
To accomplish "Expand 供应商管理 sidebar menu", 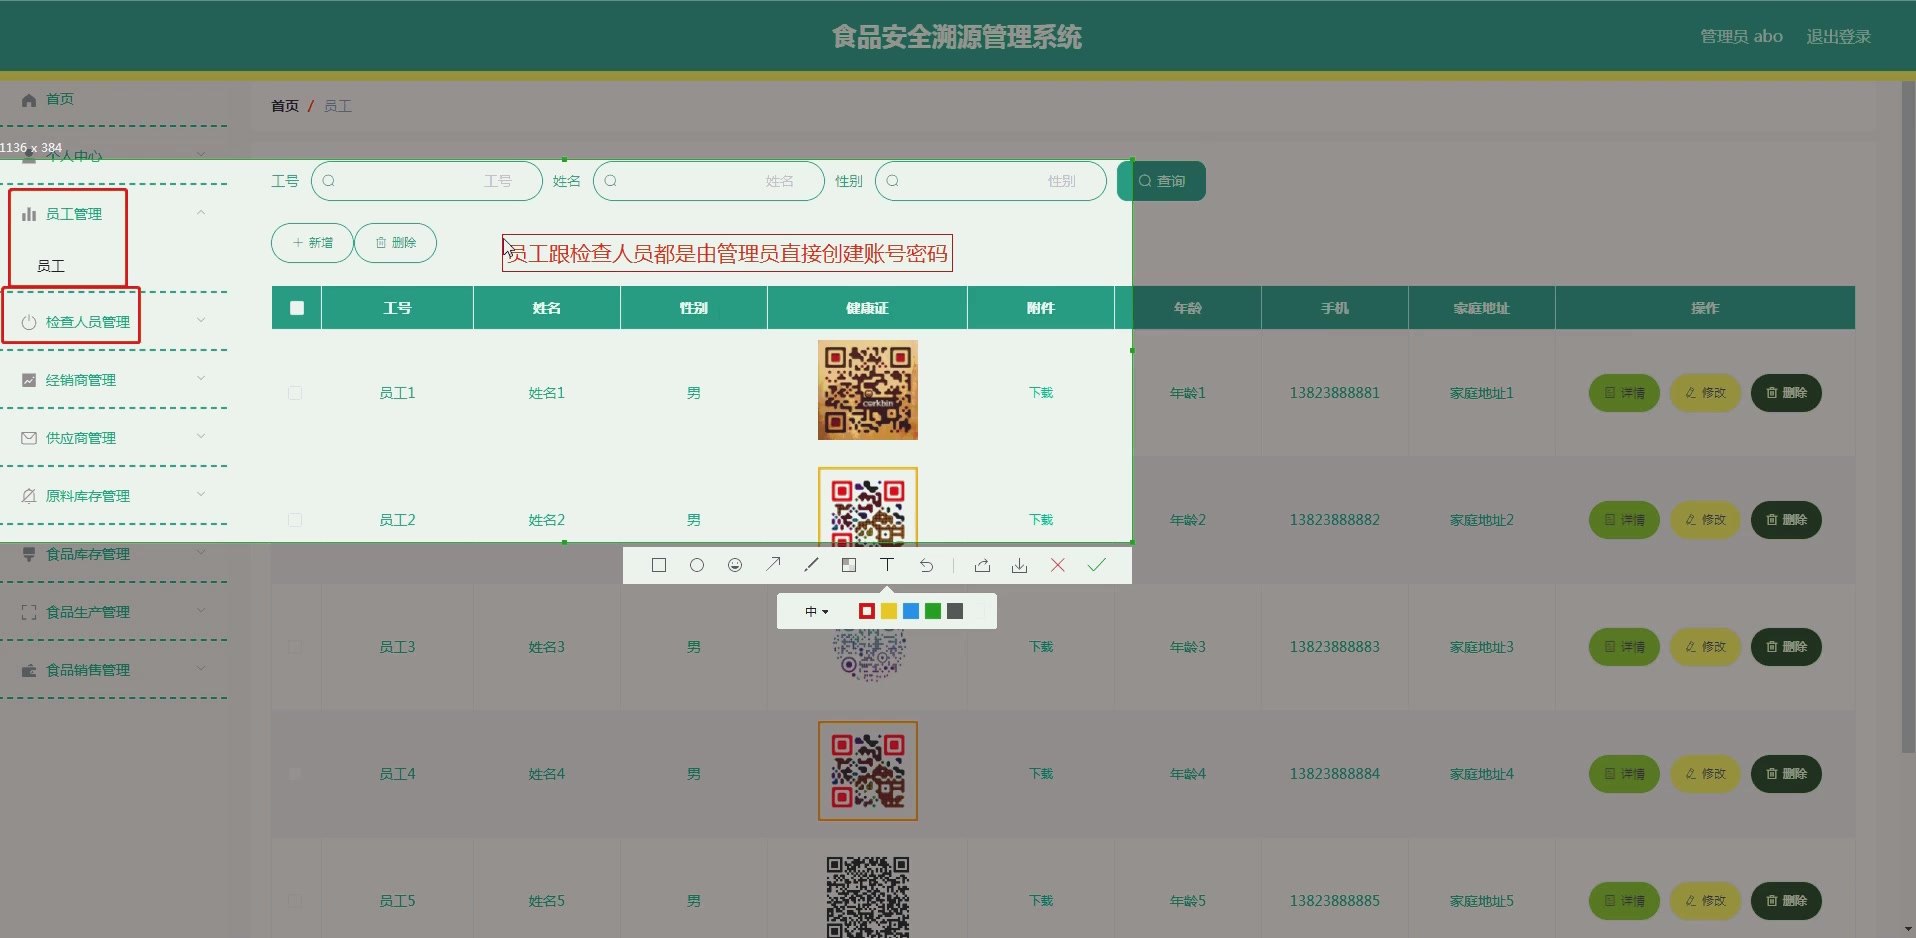I will 114,438.
